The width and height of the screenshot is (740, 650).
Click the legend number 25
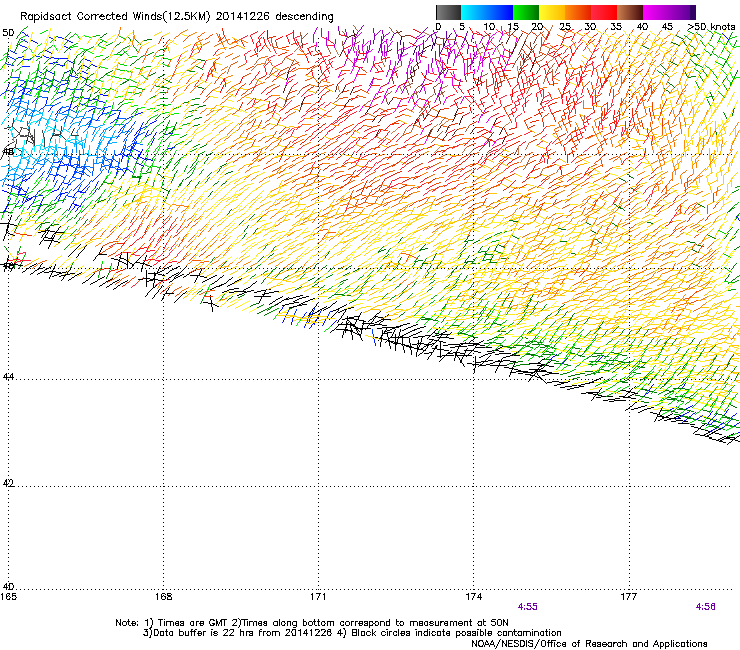click(565, 26)
